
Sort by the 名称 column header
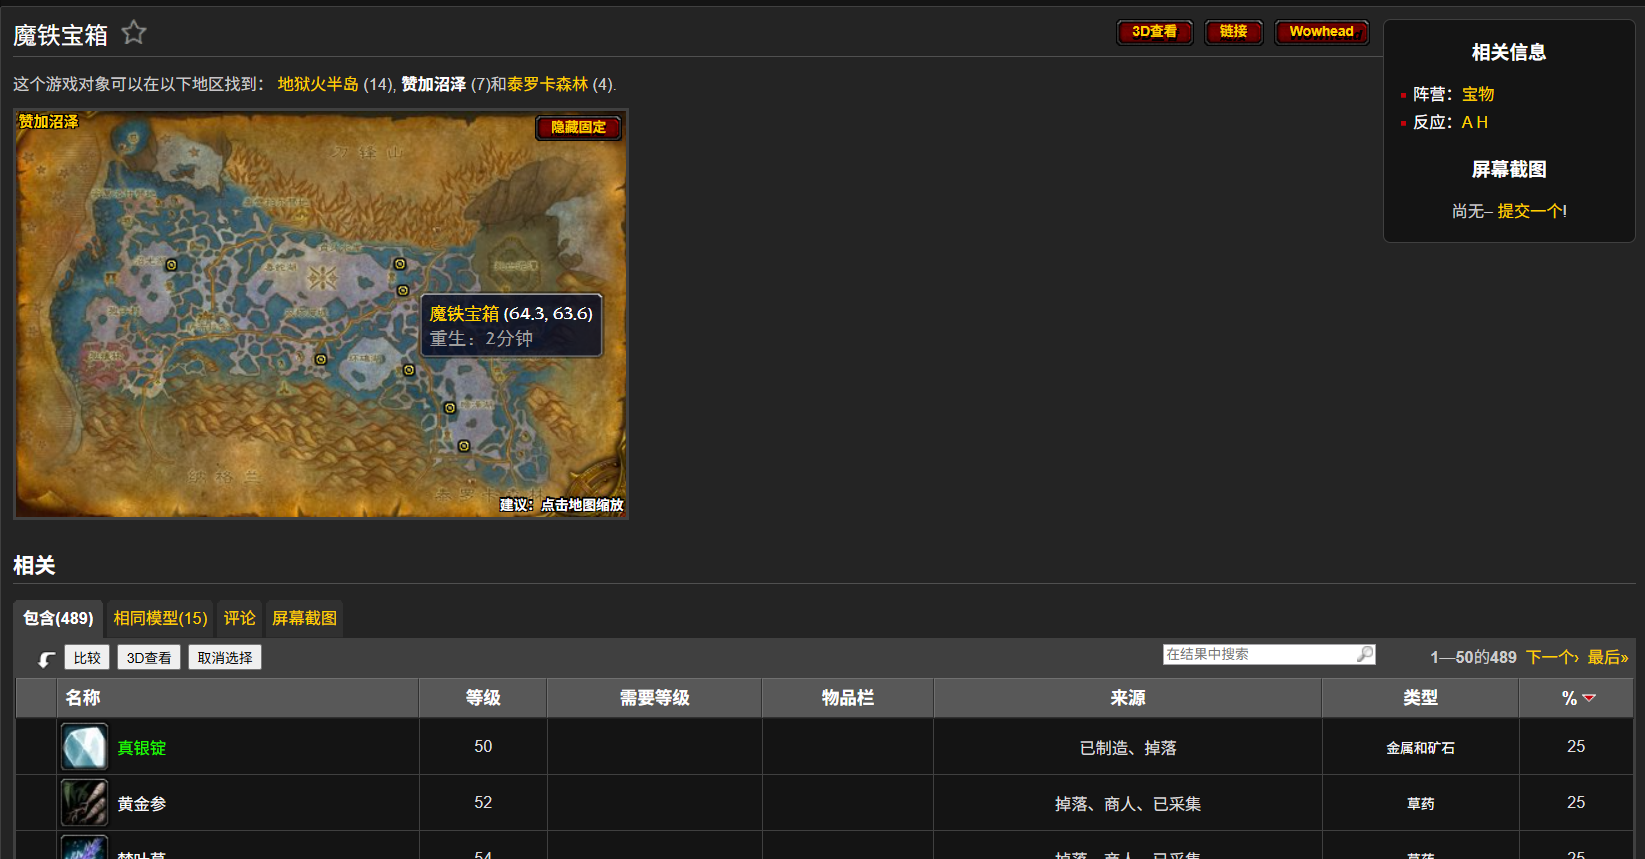click(238, 698)
